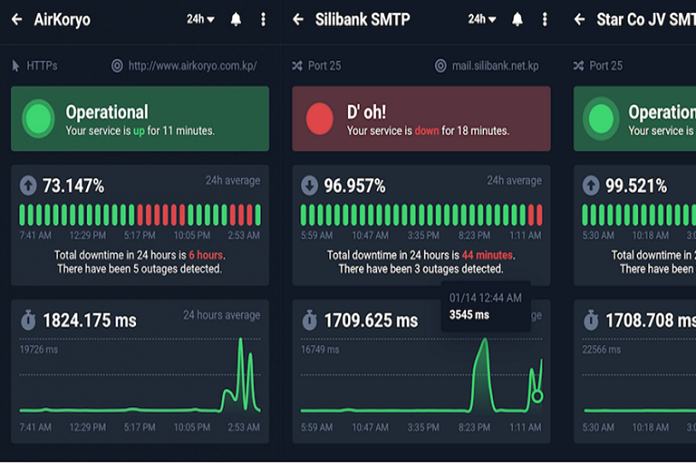The width and height of the screenshot is (696, 463).
Task: Open the Silibank SMTP 24h period dropdown
Action: [482, 19]
